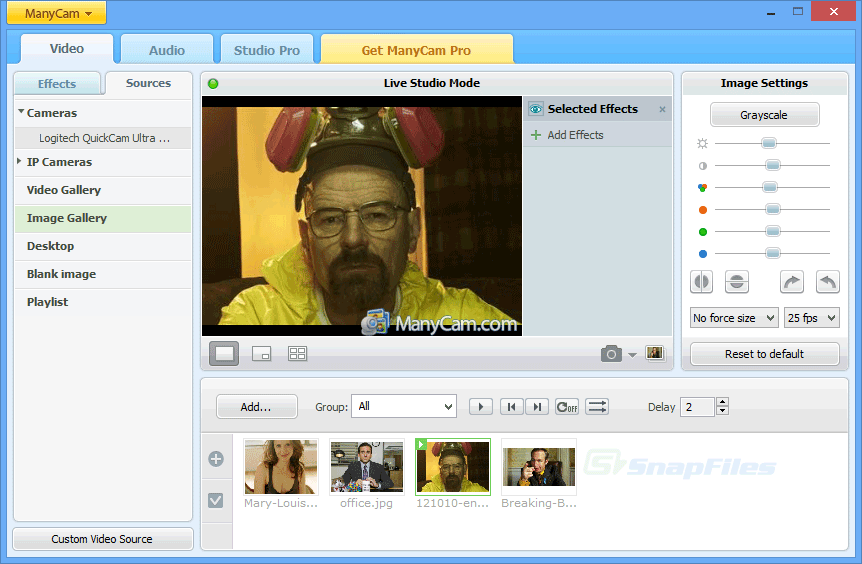
Task: Switch to the Audio tab
Action: coord(167,50)
